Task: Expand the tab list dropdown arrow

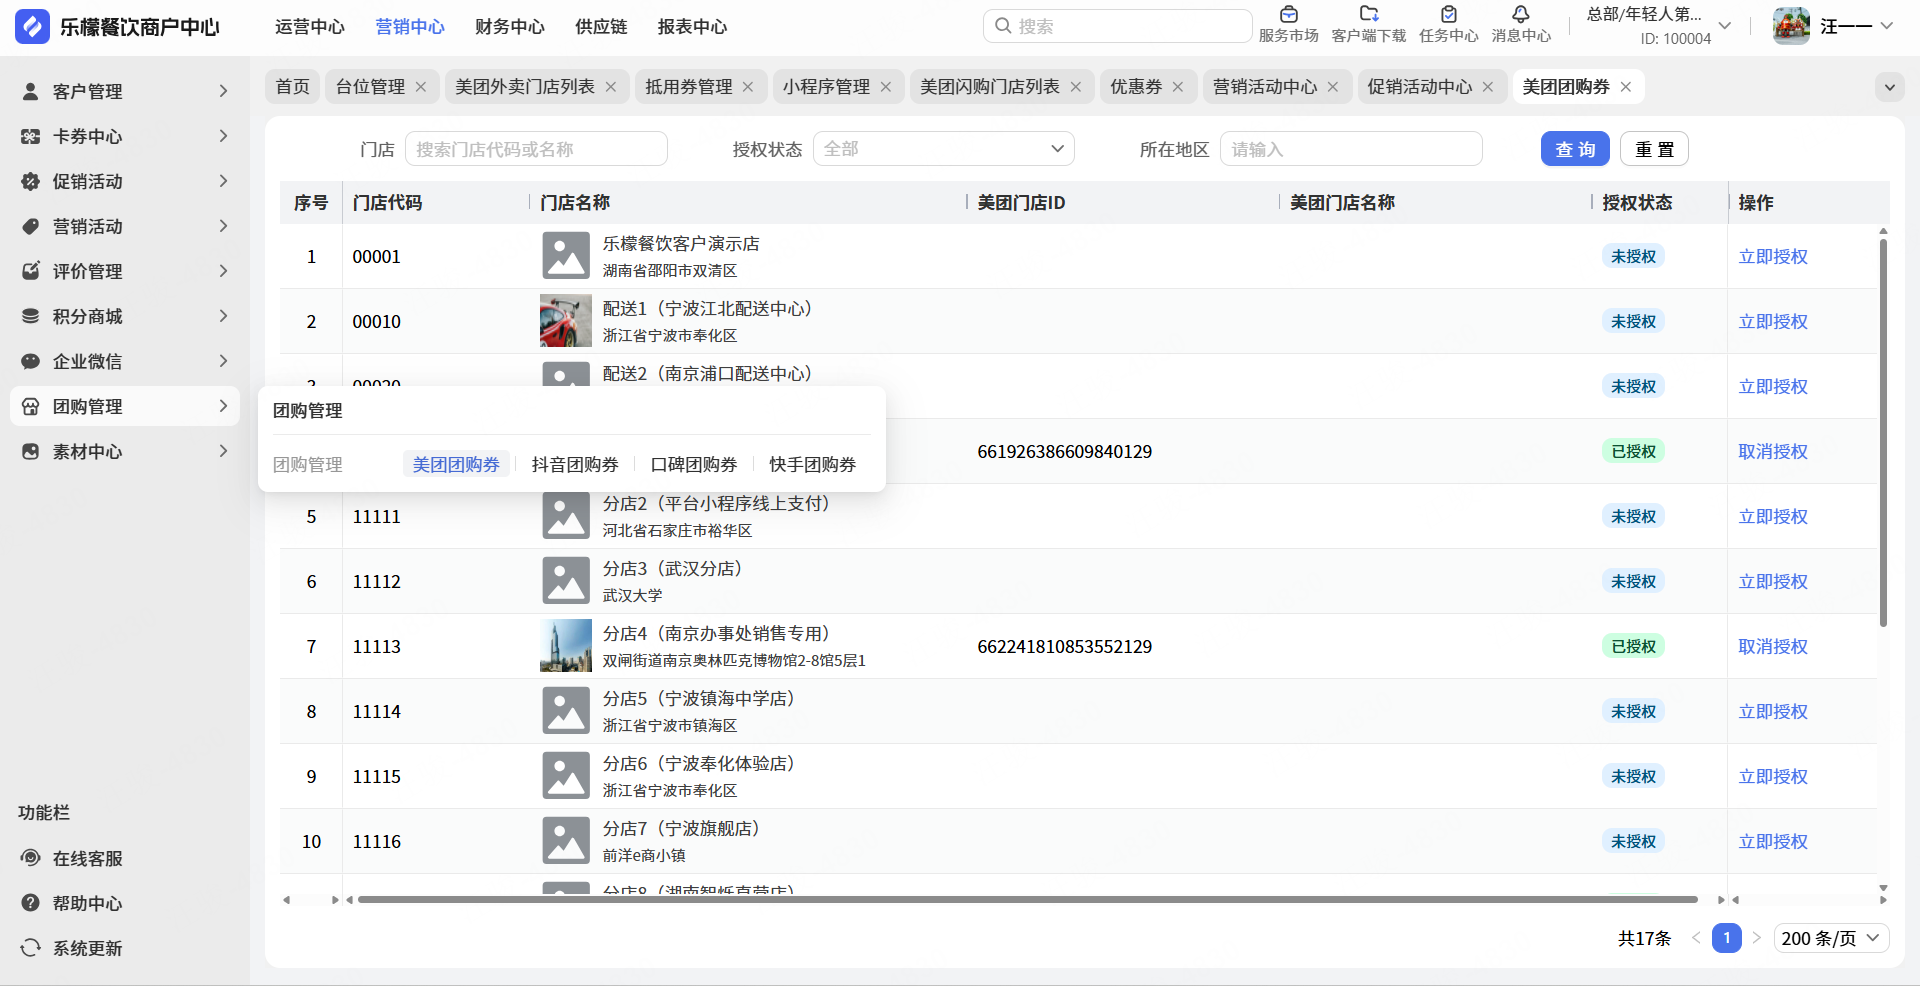Action: point(1889,87)
